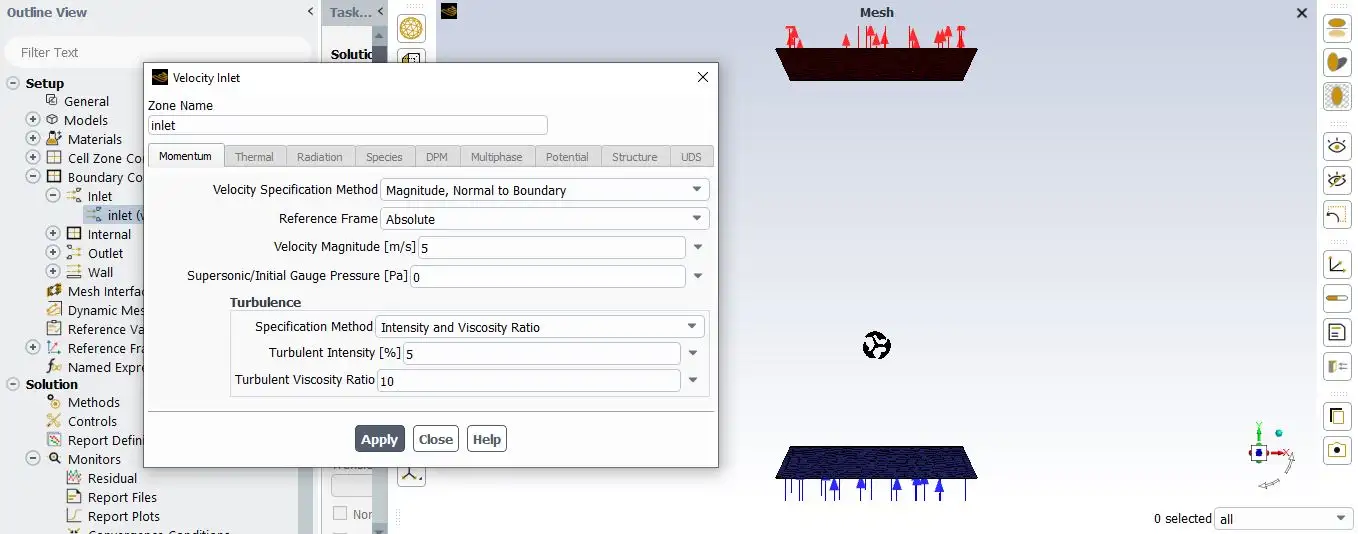1358x534 pixels.
Task: Select Materials in the outline tree
Action: (95, 139)
